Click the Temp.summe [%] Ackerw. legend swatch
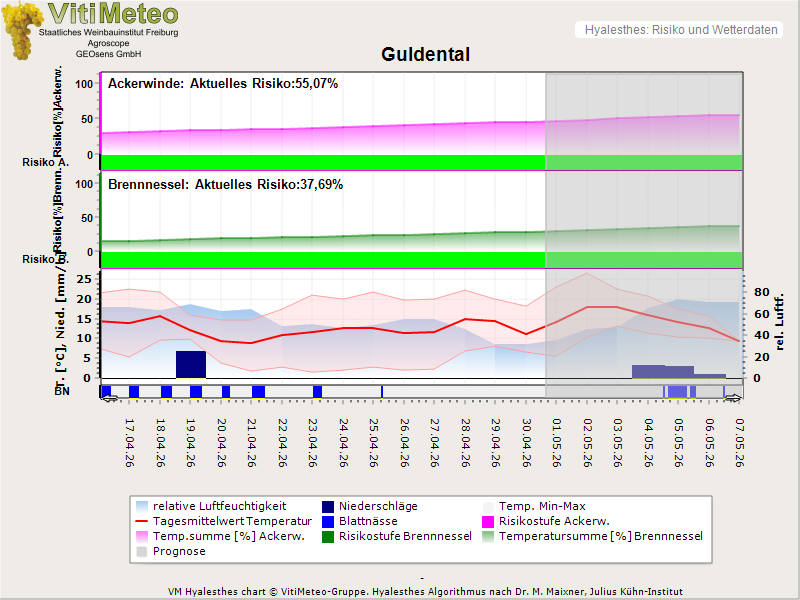Screen dimensions: 800x600 (143, 536)
